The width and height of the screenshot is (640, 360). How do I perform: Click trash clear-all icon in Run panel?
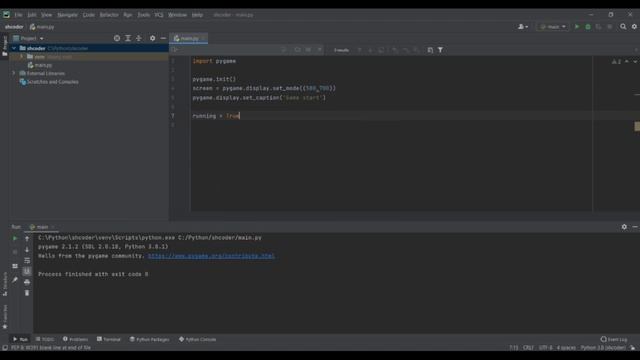pyautogui.click(x=27, y=293)
